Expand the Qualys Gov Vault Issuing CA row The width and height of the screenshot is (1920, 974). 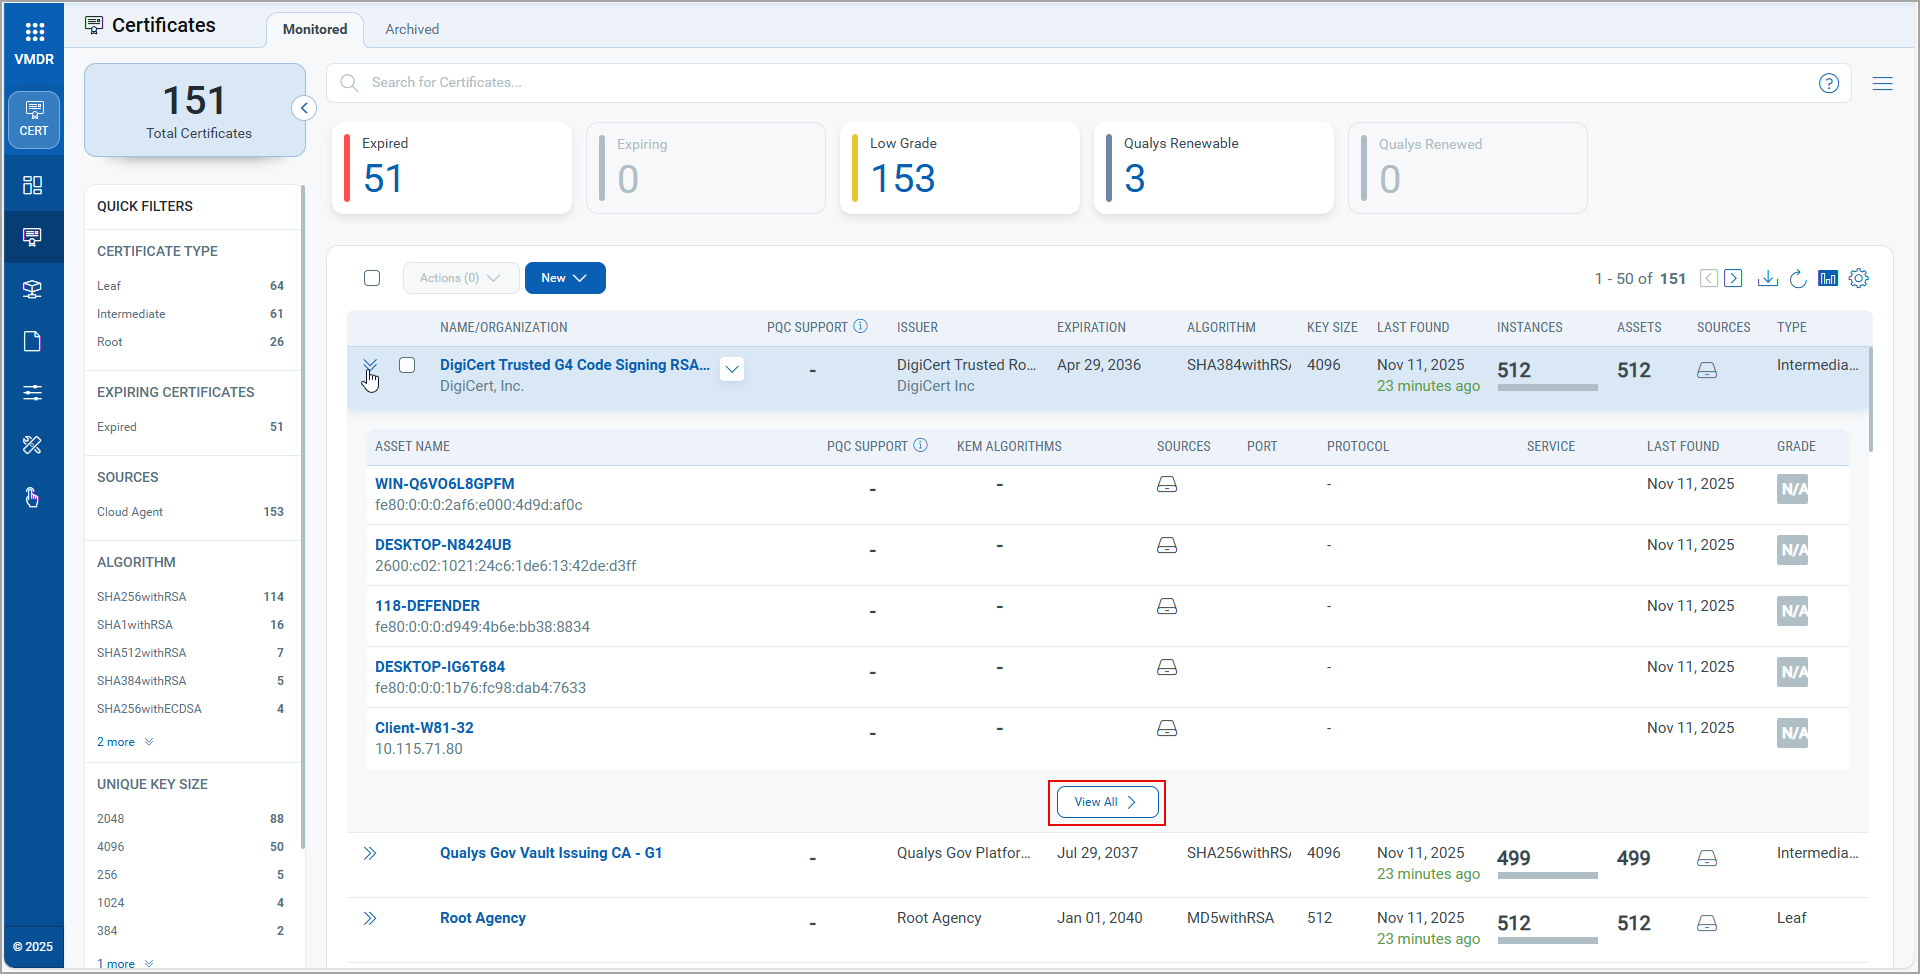click(x=370, y=853)
